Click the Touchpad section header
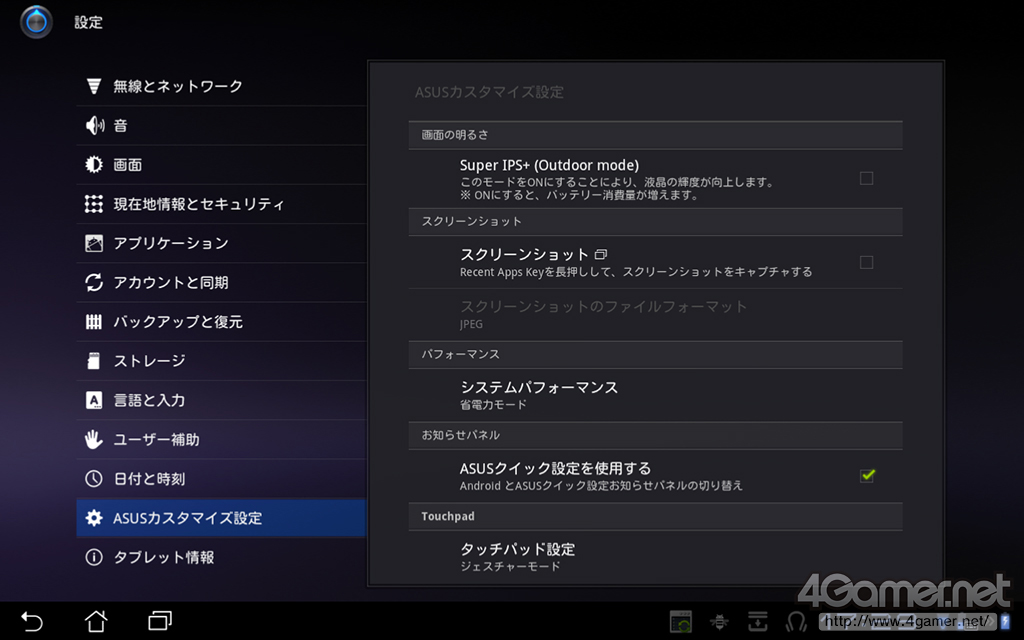 [656, 516]
